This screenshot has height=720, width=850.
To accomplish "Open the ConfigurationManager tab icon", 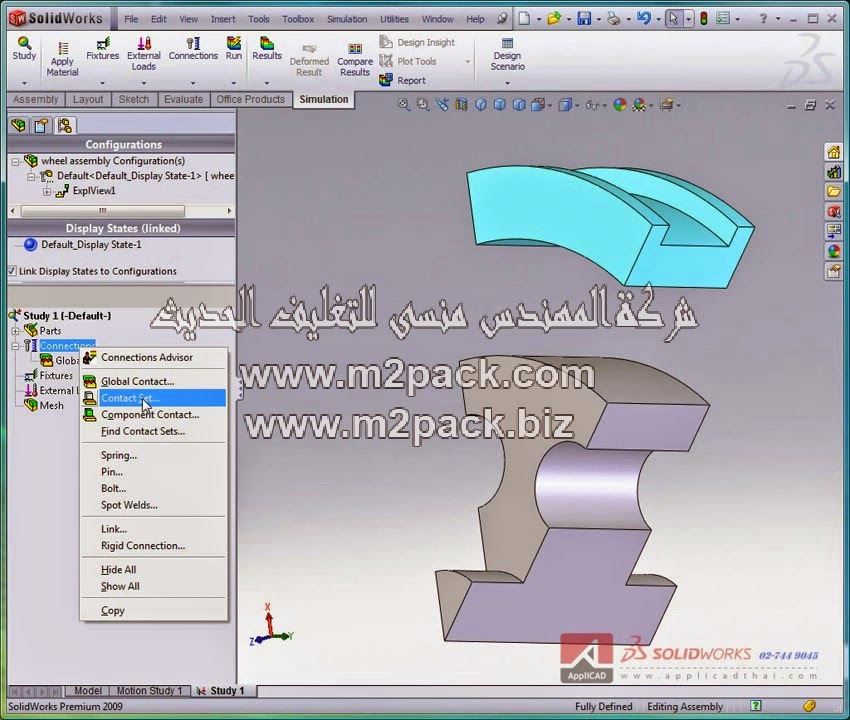I will [x=65, y=126].
